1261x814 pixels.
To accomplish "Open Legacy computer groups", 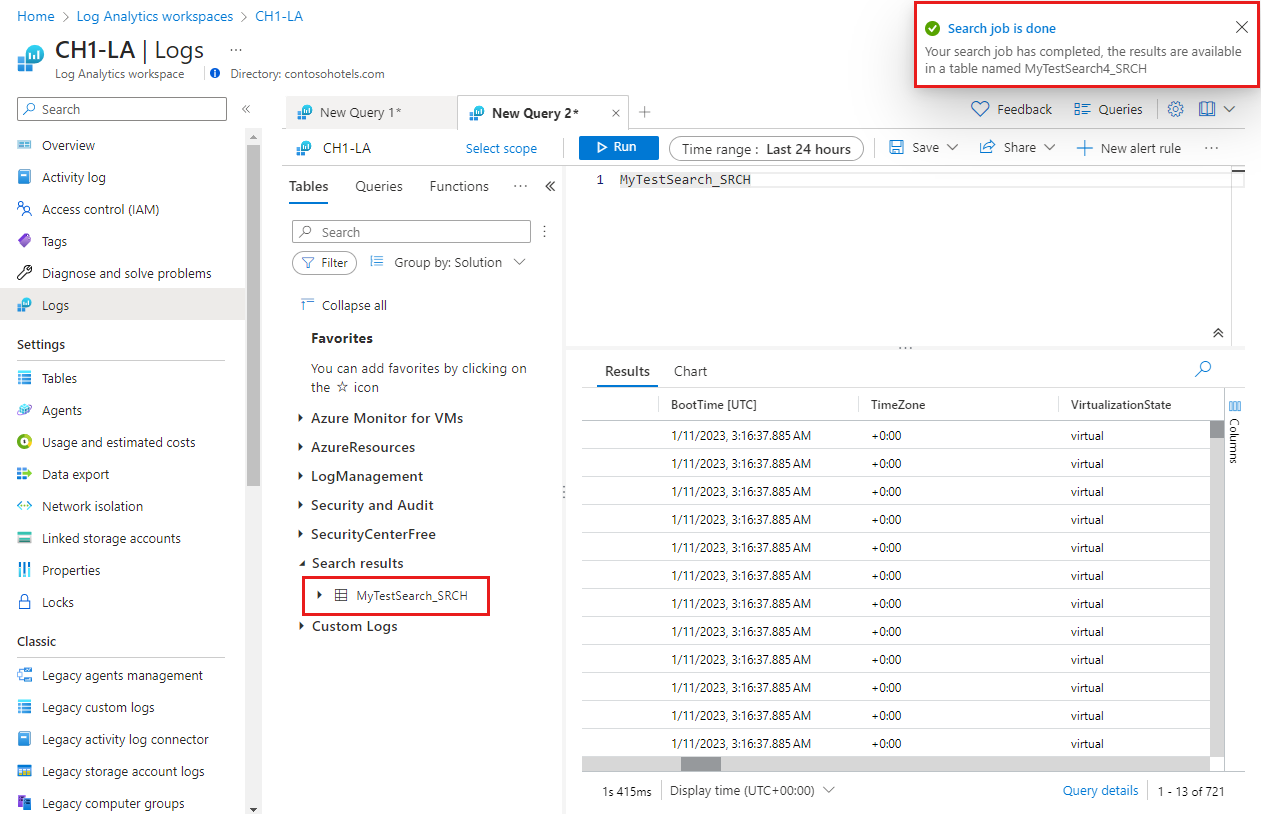I will coord(113,803).
